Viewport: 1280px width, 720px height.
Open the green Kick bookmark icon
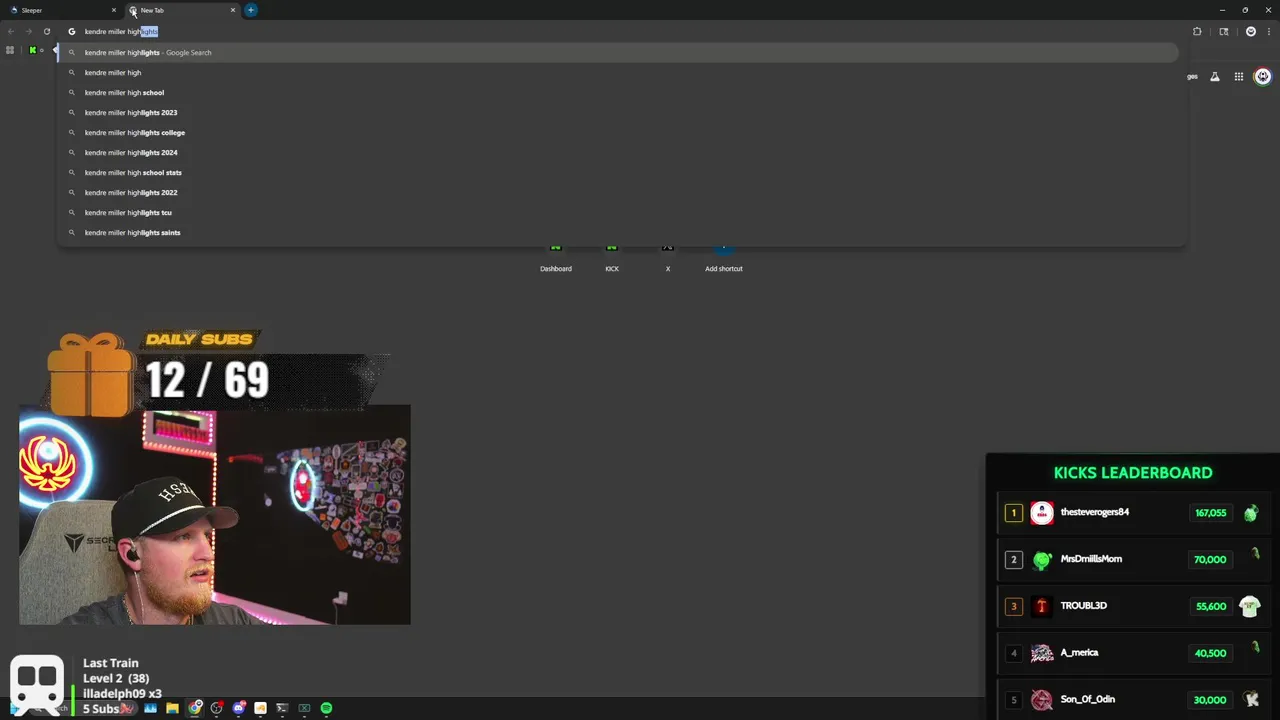32,50
